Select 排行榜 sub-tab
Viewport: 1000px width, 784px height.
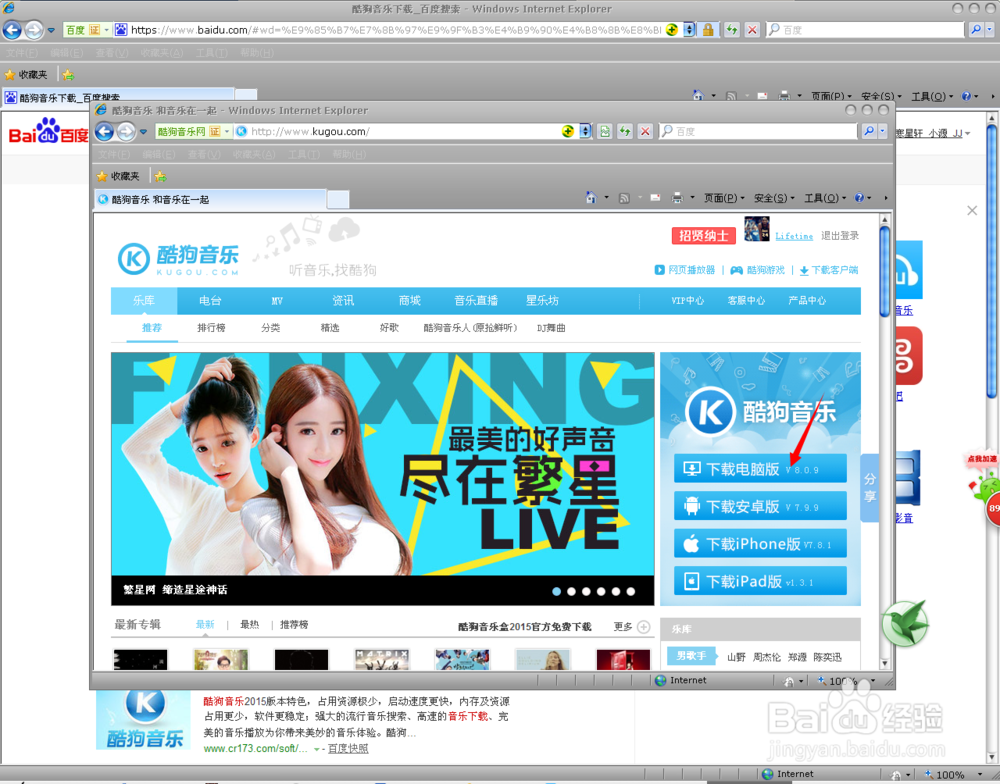click(211, 328)
